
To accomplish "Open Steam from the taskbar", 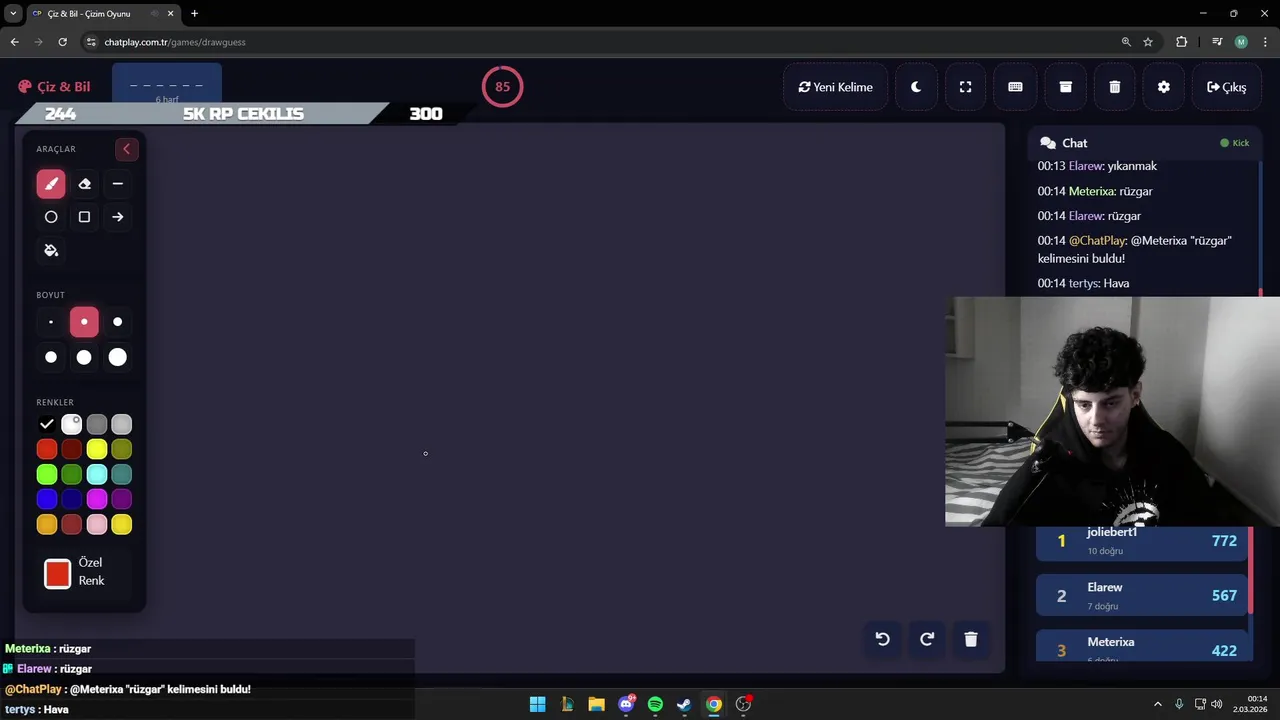I will point(684,704).
